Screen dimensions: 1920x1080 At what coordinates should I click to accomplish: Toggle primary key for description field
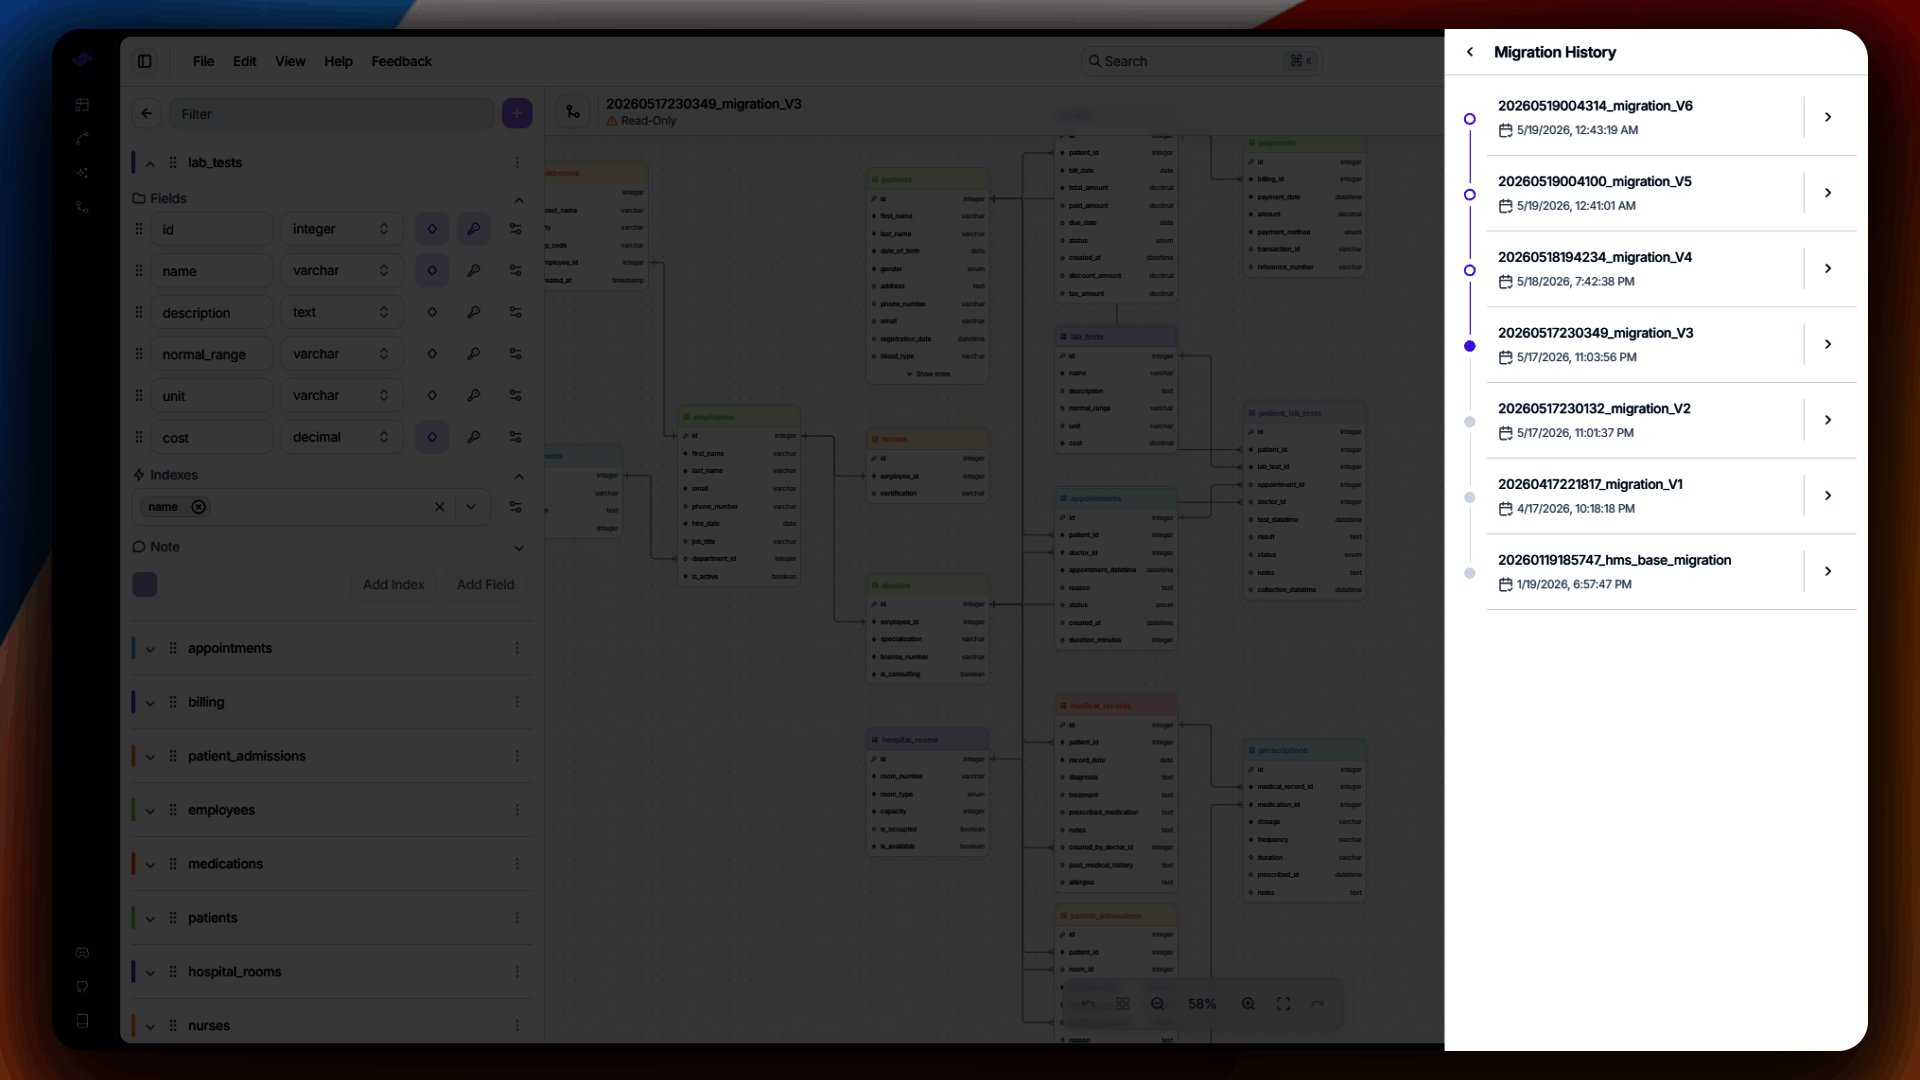coord(474,312)
